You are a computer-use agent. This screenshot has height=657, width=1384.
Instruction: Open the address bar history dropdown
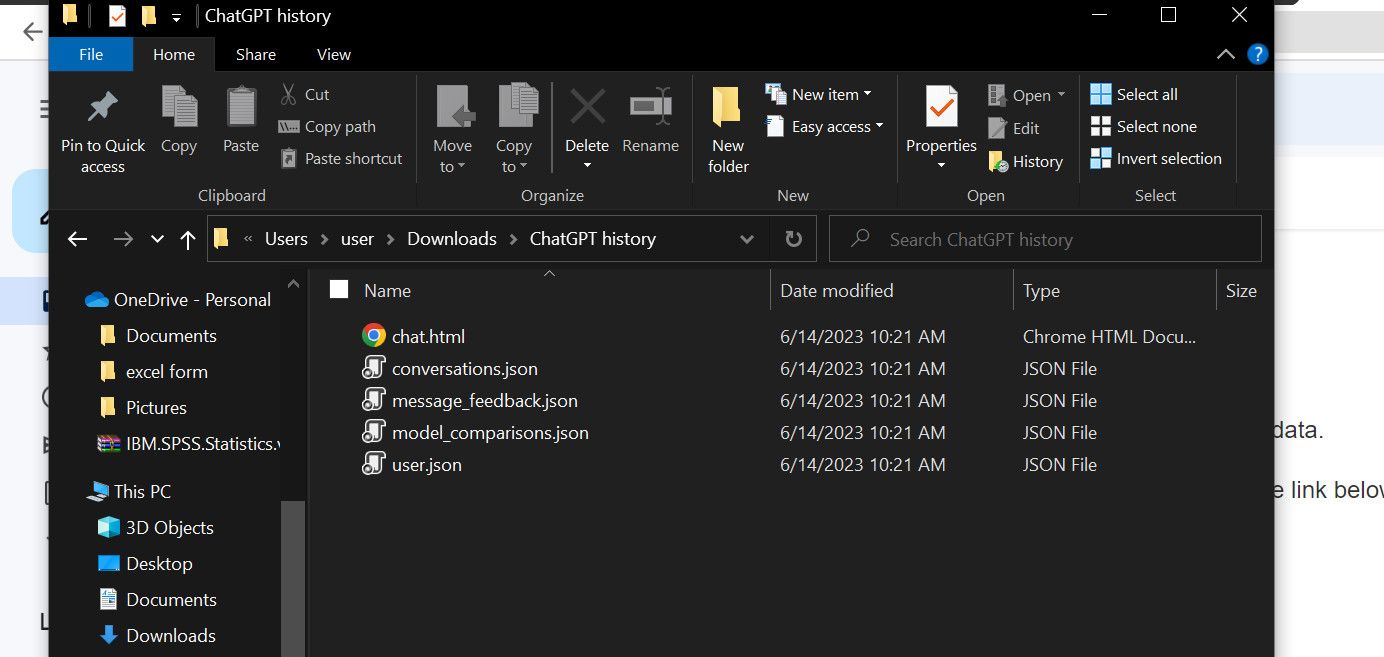coord(747,239)
